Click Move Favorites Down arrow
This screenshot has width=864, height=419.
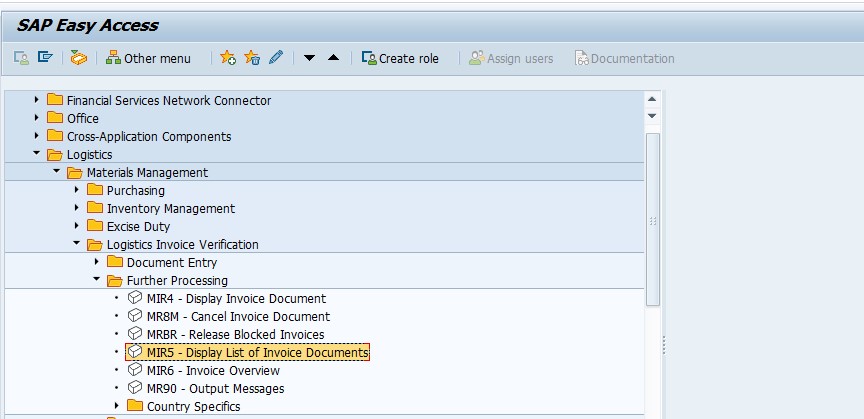pos(309,58)
